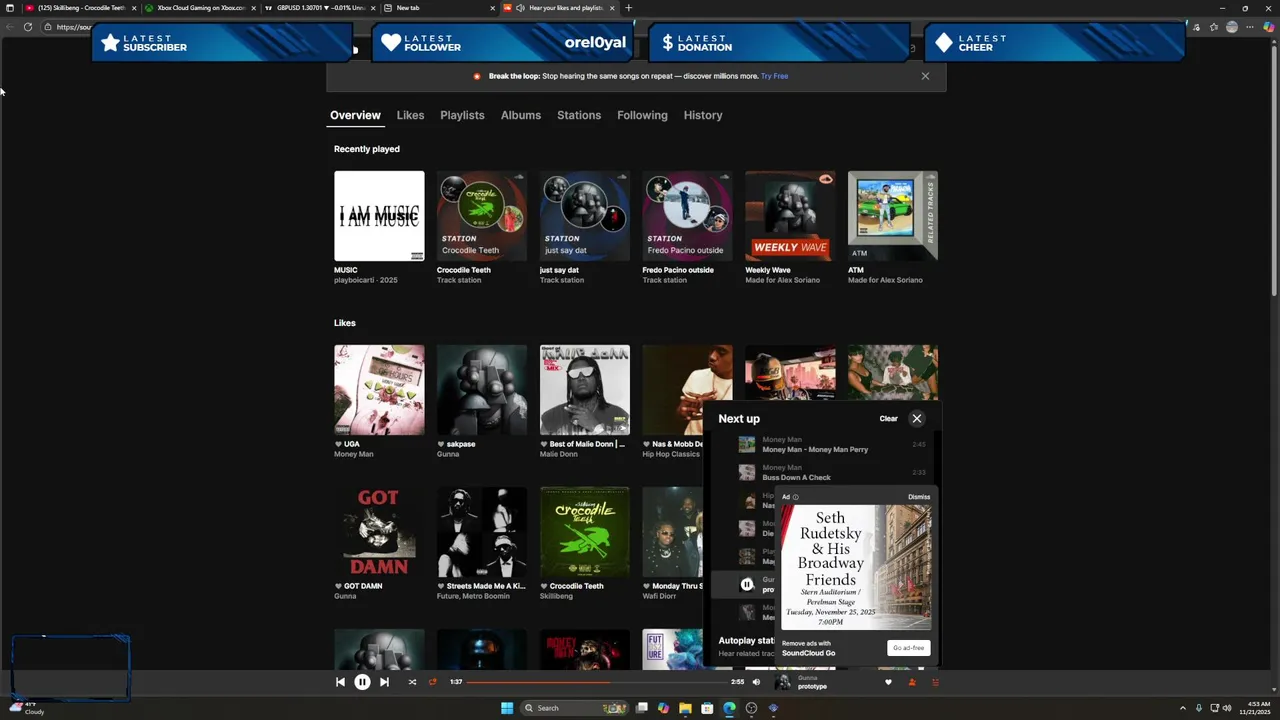Open the Crocodile Teeth track station
Viewport: 1280px width, 720px height.
click(482, 216)
